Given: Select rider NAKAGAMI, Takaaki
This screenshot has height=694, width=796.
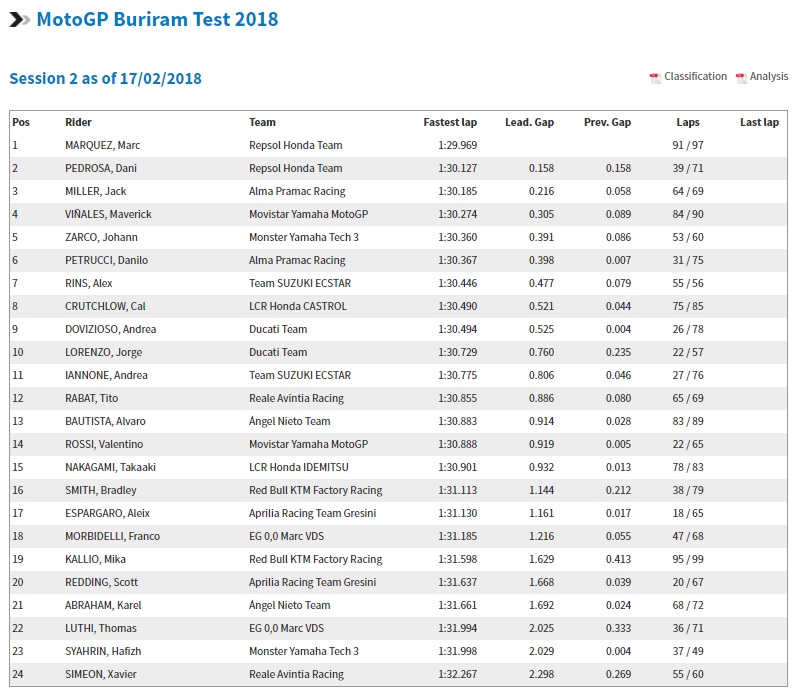Looking at the screenshot, I should (x=110, y=467).
